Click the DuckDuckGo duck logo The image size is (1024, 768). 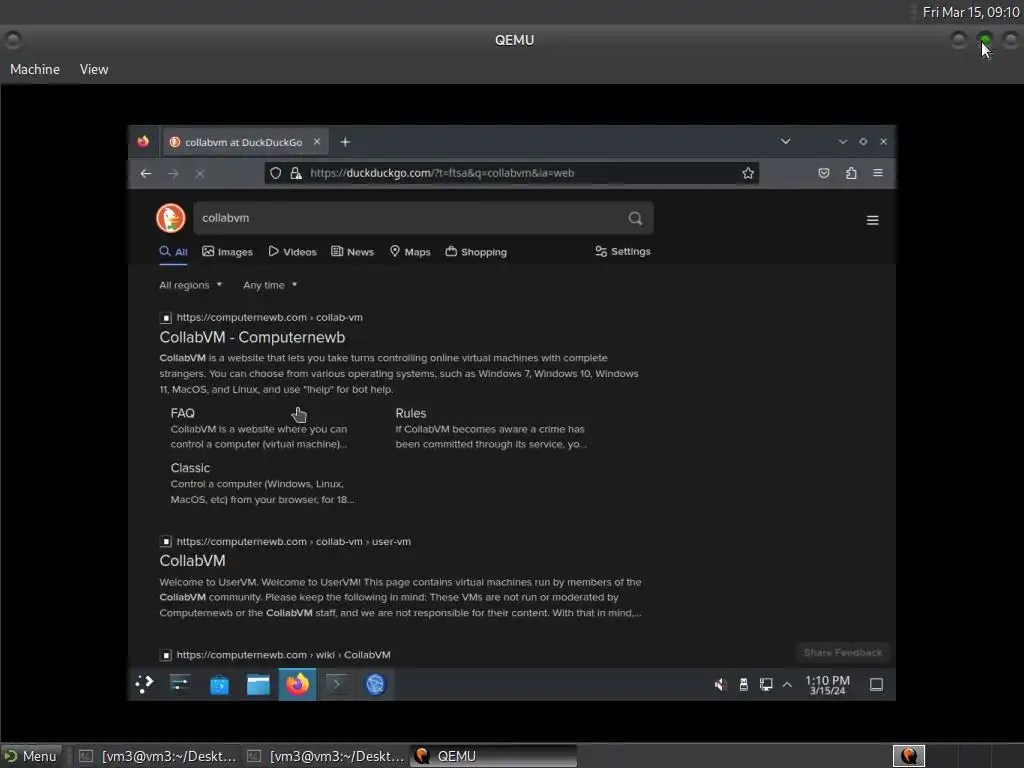coord(170,218)
